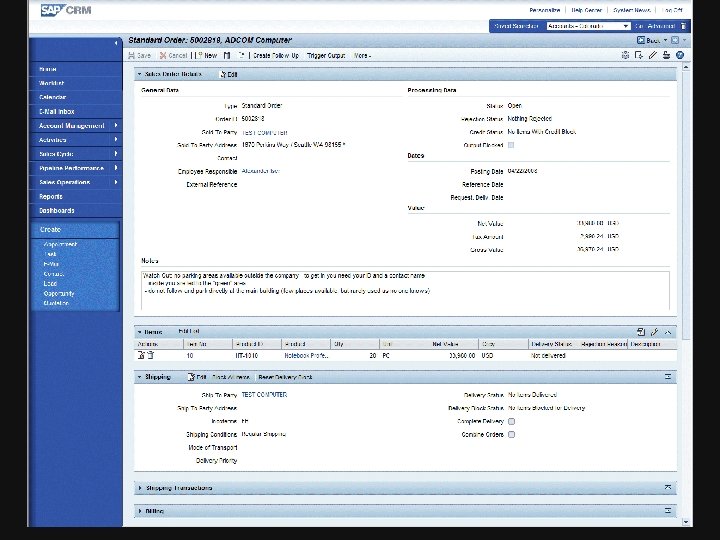
Task: Expand the Billing section
Action: (x=140, y=511)
